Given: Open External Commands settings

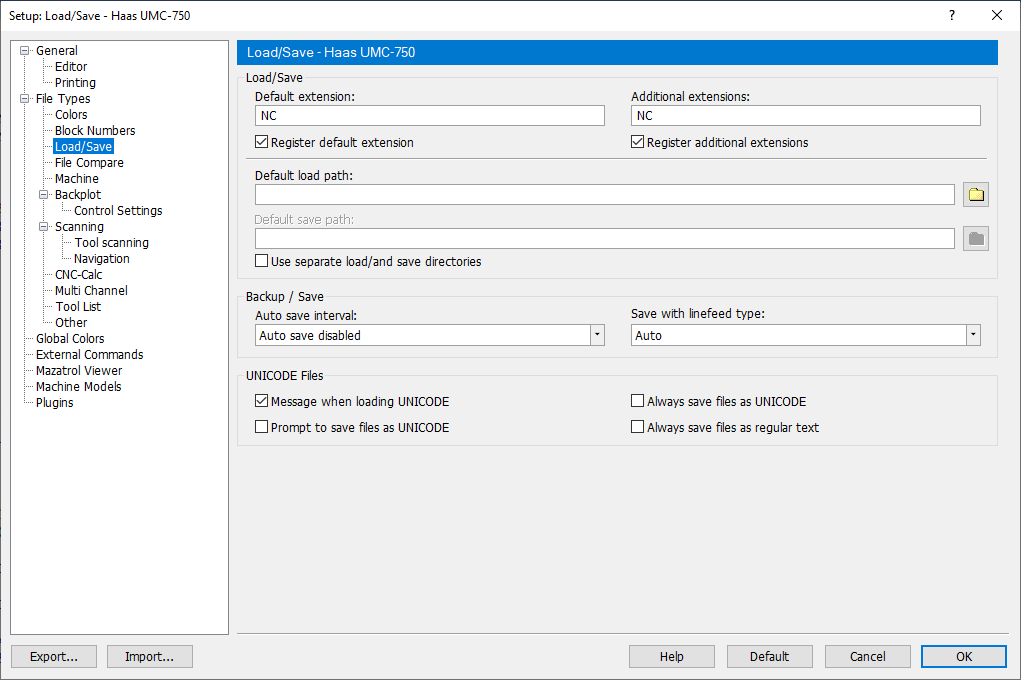Looking at the screenshot, I should [90, 354].
